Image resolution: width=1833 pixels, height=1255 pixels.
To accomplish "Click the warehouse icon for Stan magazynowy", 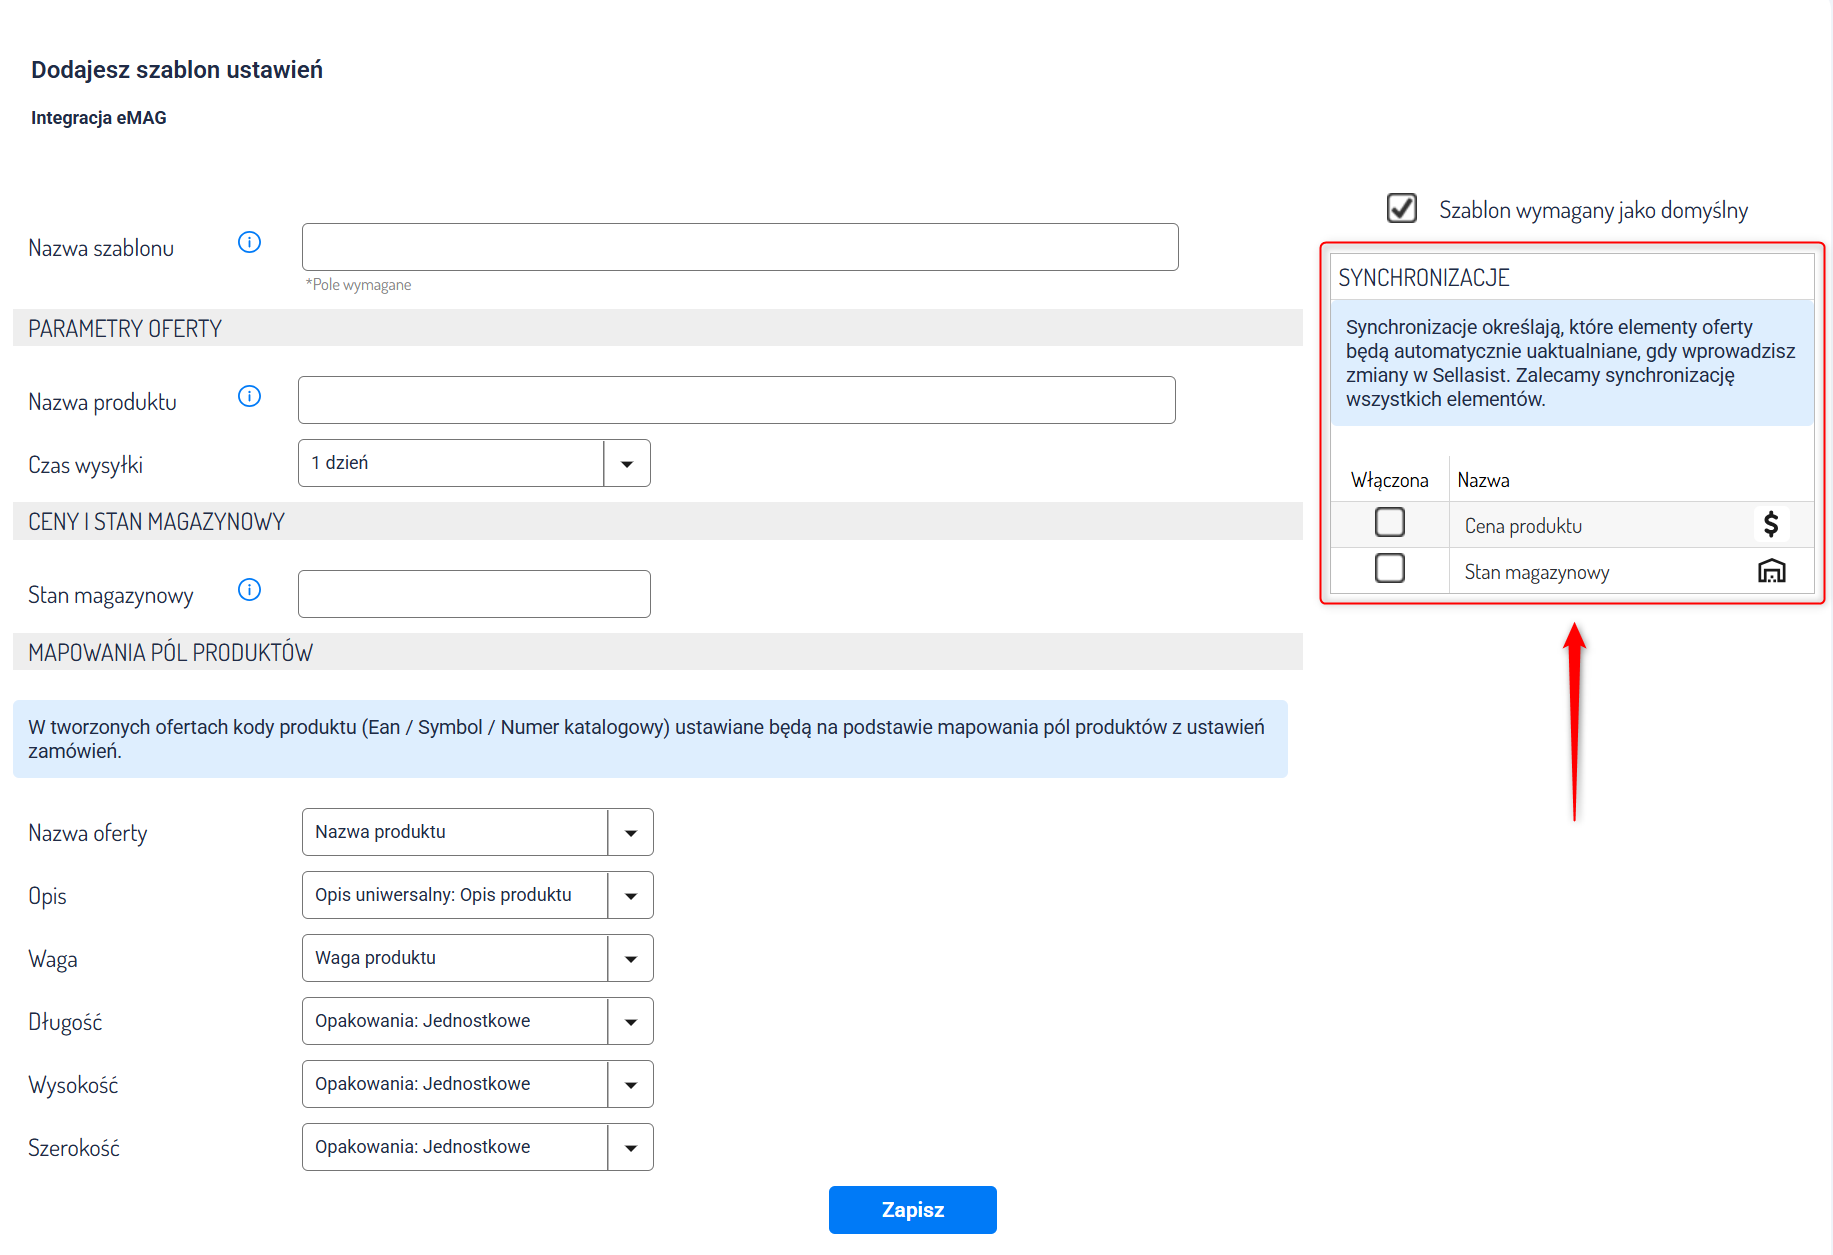I will point(1770,571).
